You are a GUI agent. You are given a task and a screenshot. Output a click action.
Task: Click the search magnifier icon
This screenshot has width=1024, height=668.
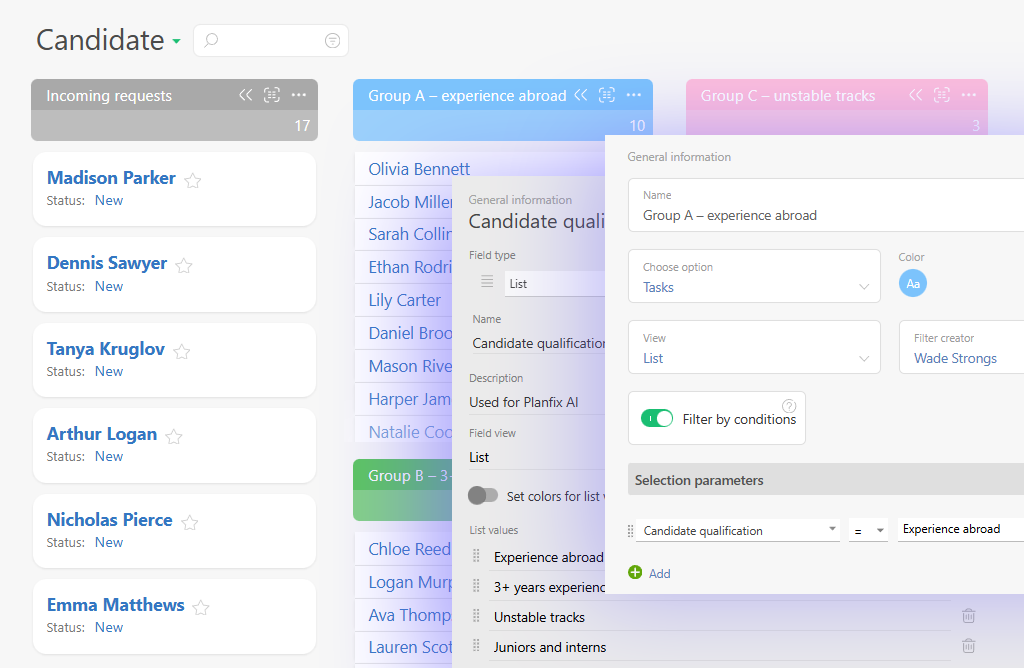click(x=209, y=40)
